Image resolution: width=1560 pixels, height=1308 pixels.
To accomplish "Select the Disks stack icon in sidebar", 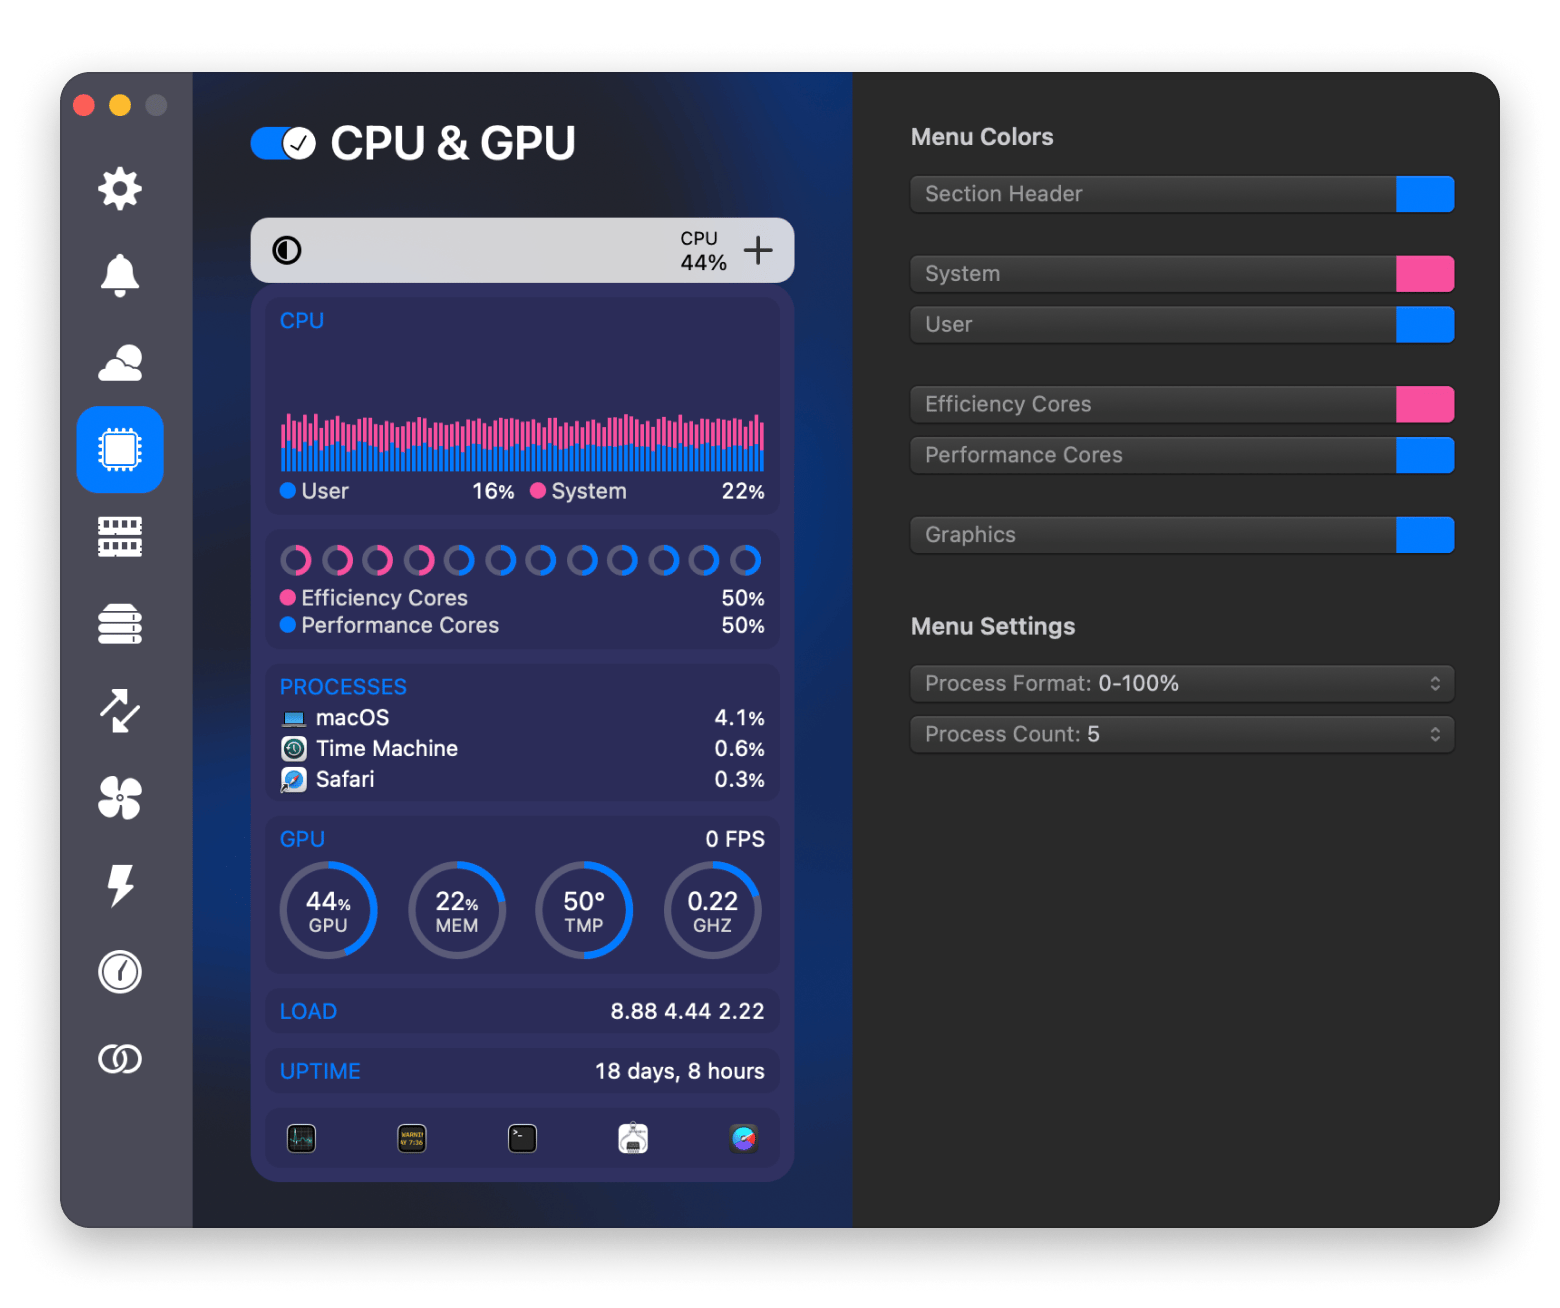I will click(x=120, y=624).
